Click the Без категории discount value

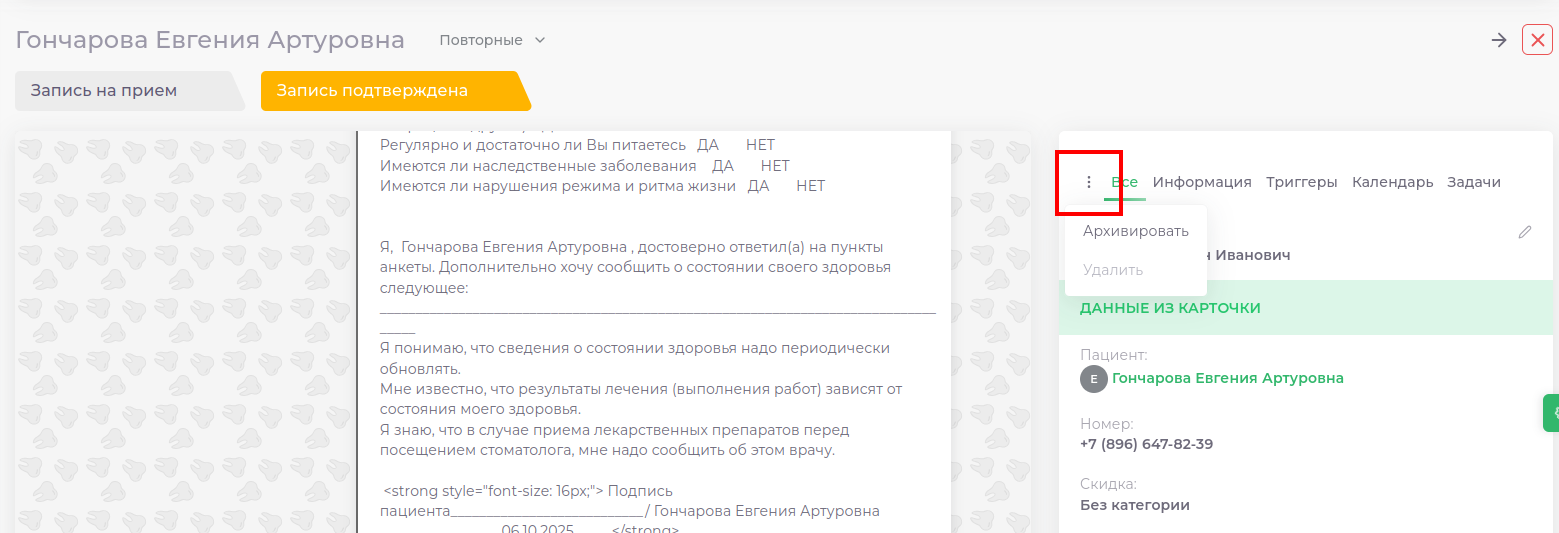click(x=1135, y=505)
